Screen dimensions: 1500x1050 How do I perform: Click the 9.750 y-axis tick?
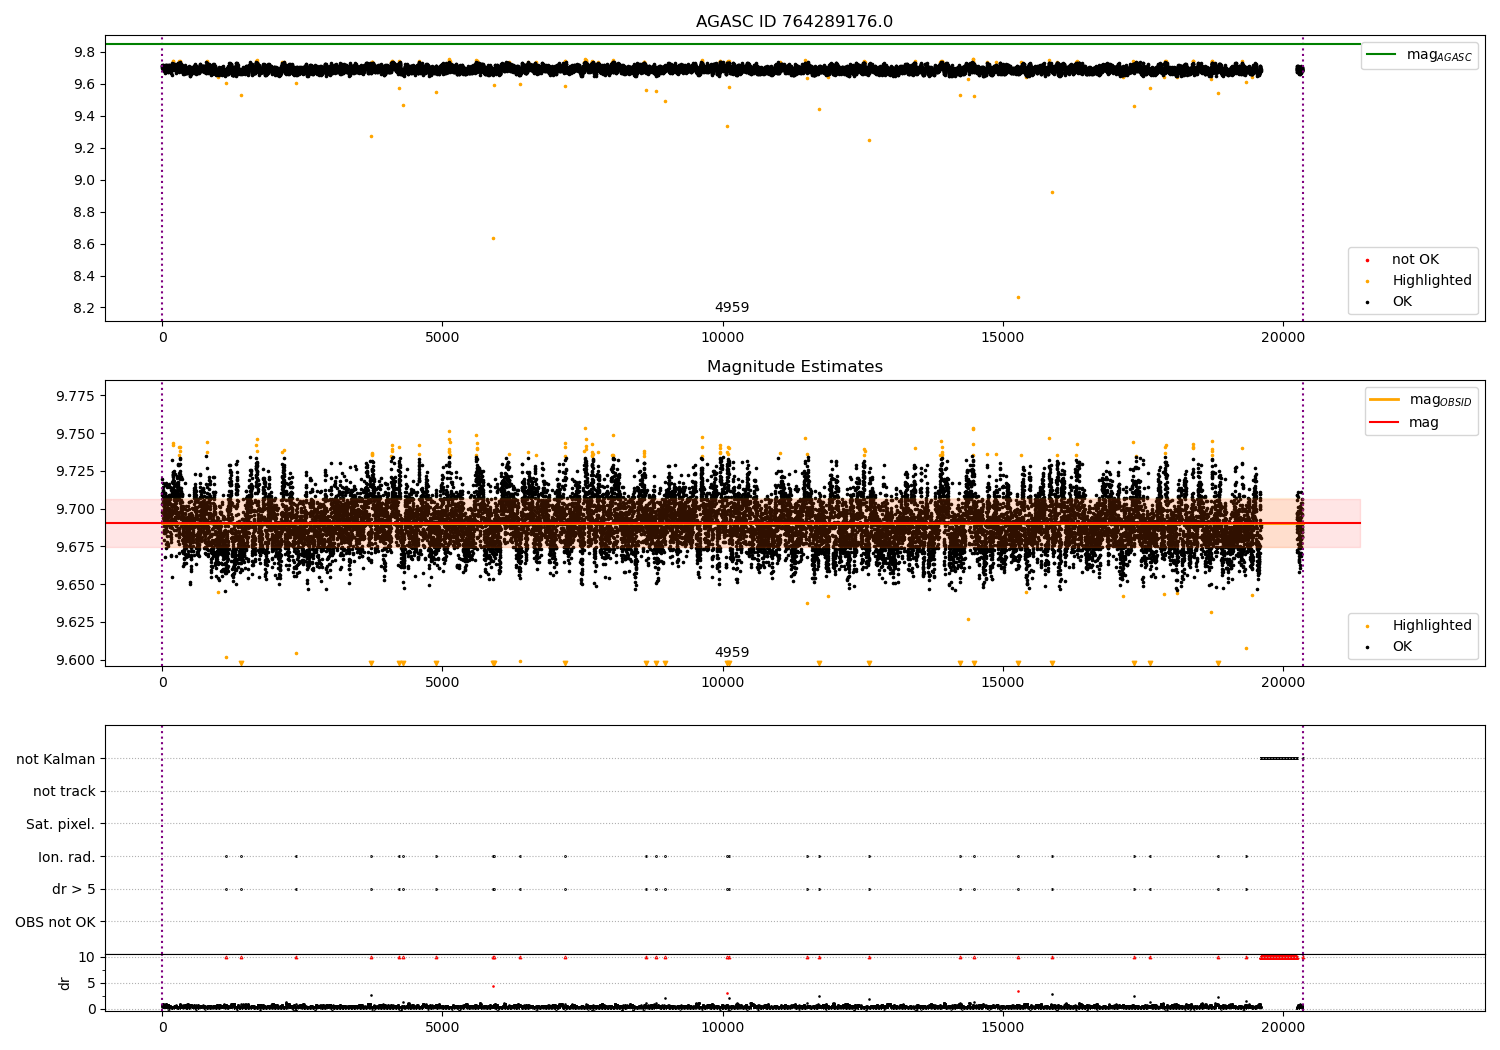(76, 434)
